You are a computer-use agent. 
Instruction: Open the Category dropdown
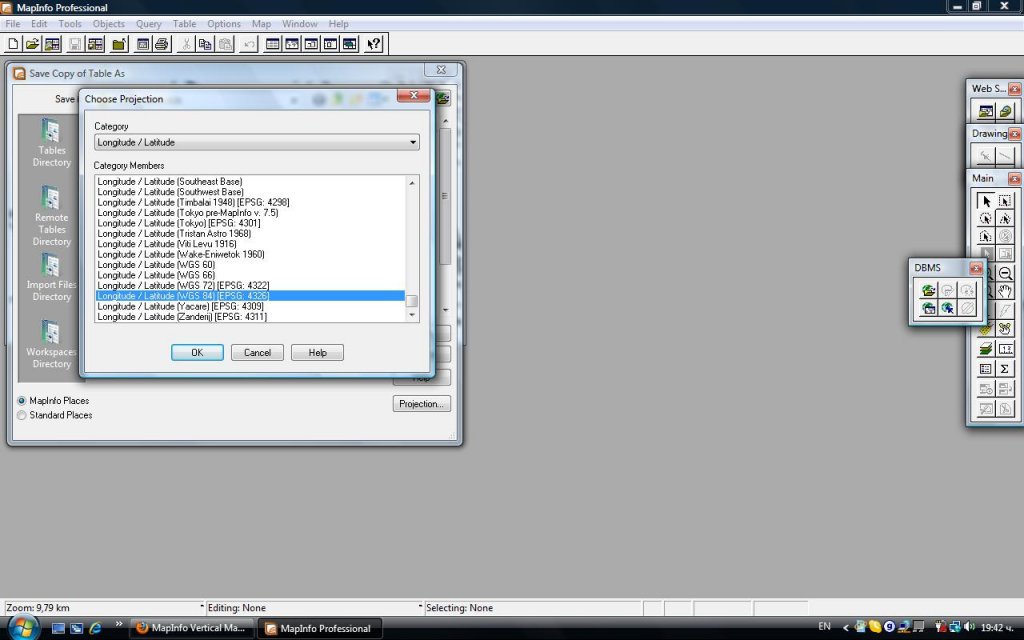click(x=257, y=142)
